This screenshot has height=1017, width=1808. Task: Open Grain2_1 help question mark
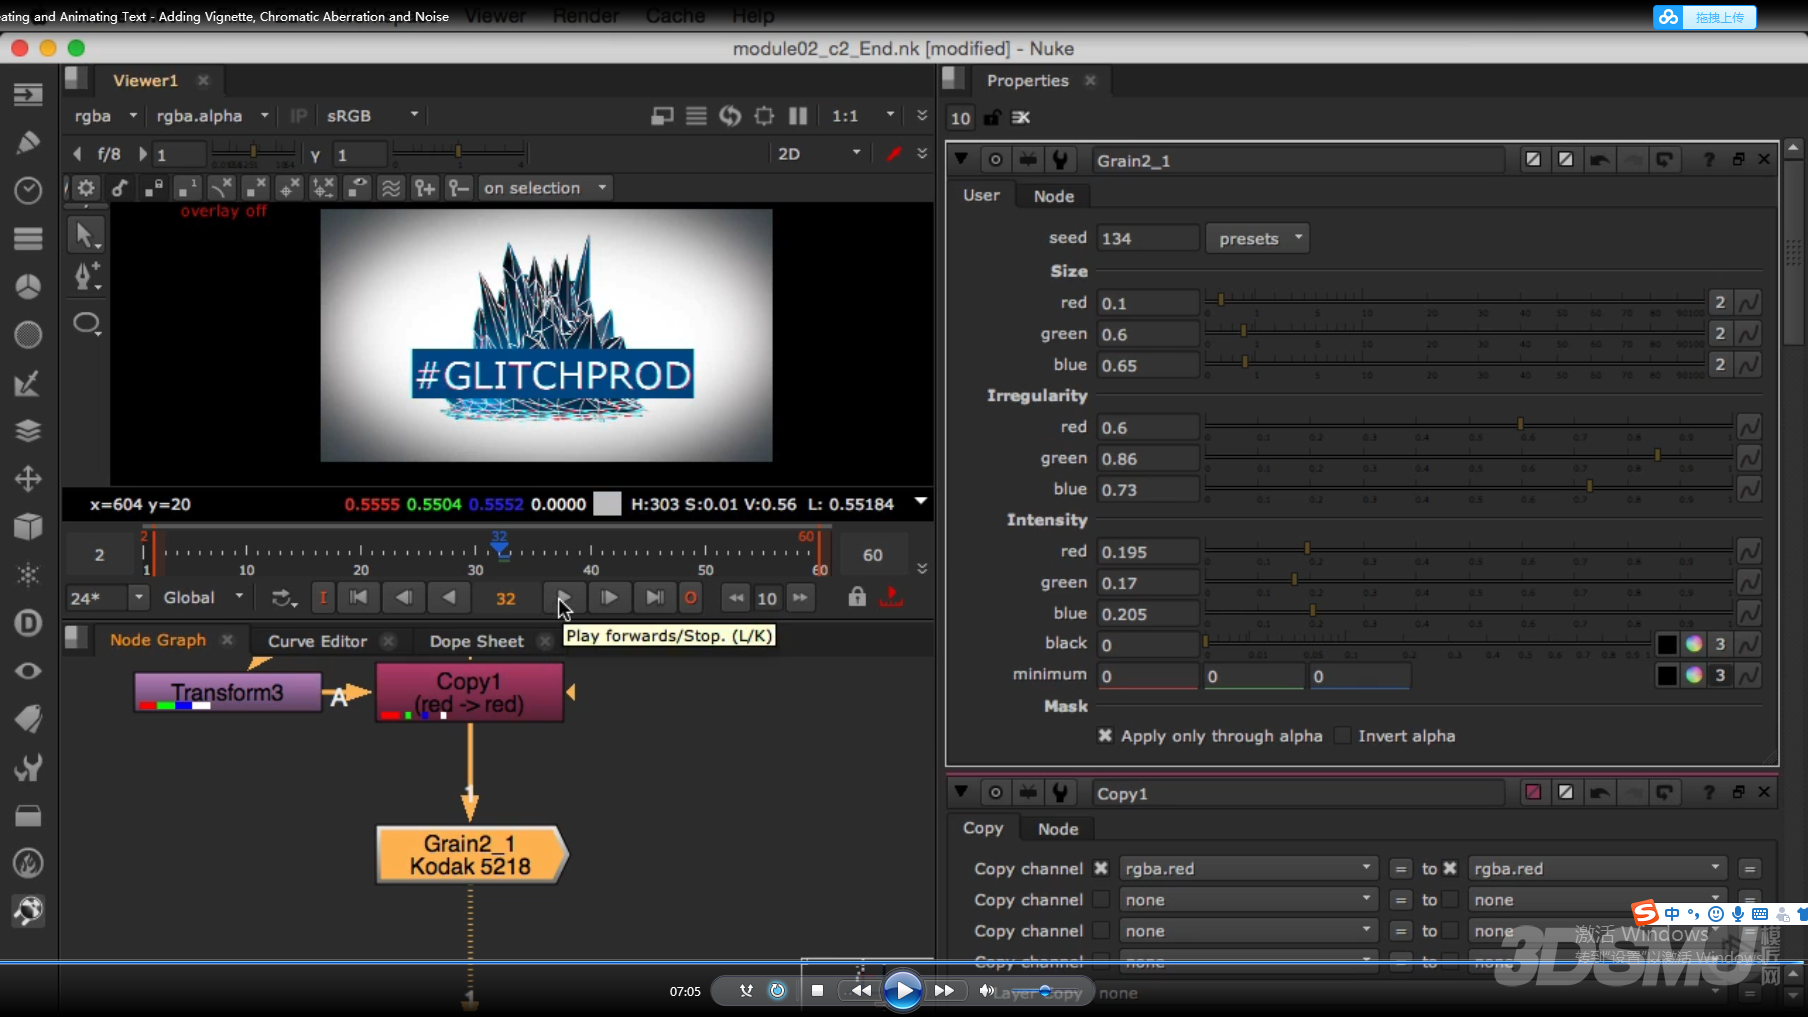coord(1709,160)
